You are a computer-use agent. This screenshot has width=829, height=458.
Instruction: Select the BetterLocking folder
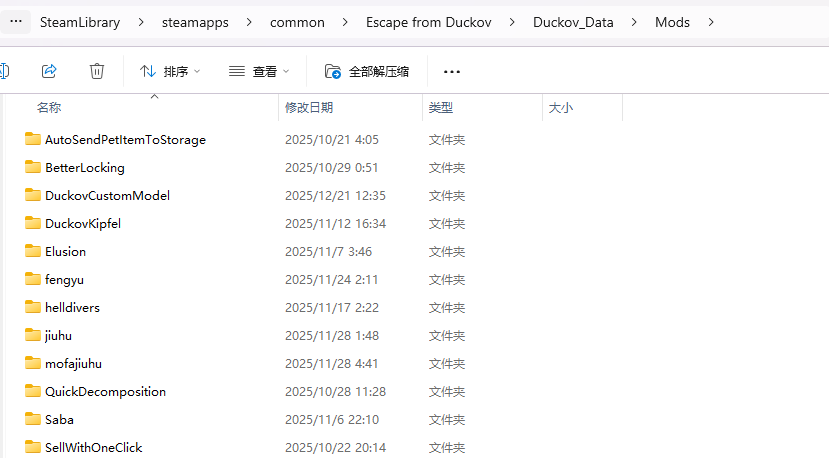point(85,167)
